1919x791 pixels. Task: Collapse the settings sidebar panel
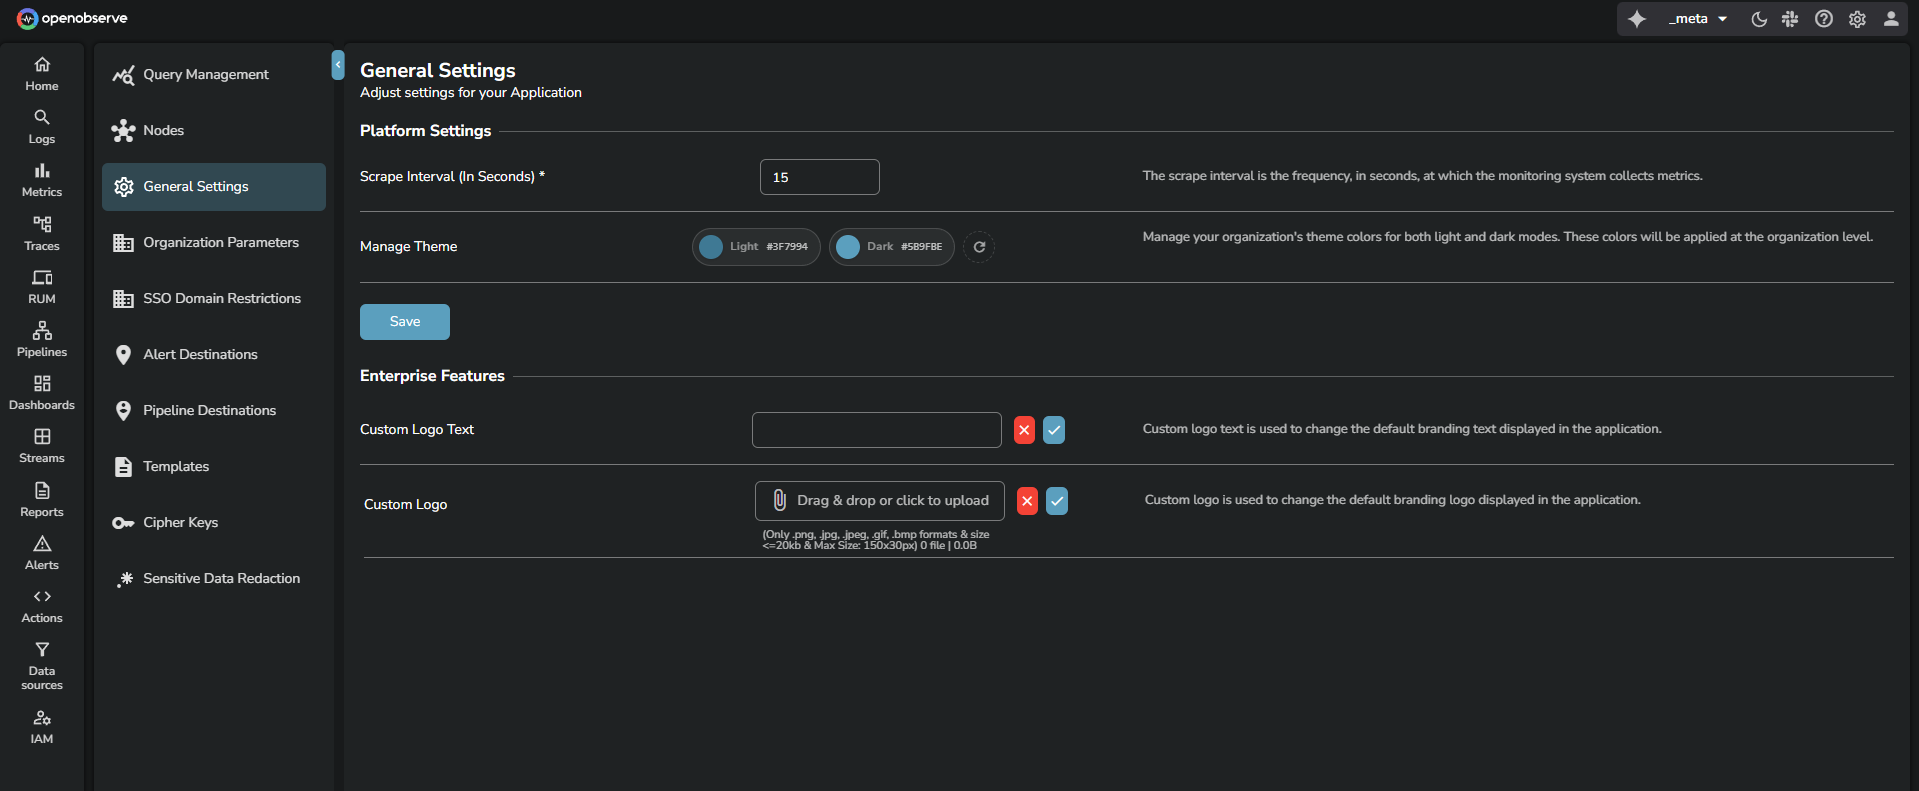click(x=338, y=65)
